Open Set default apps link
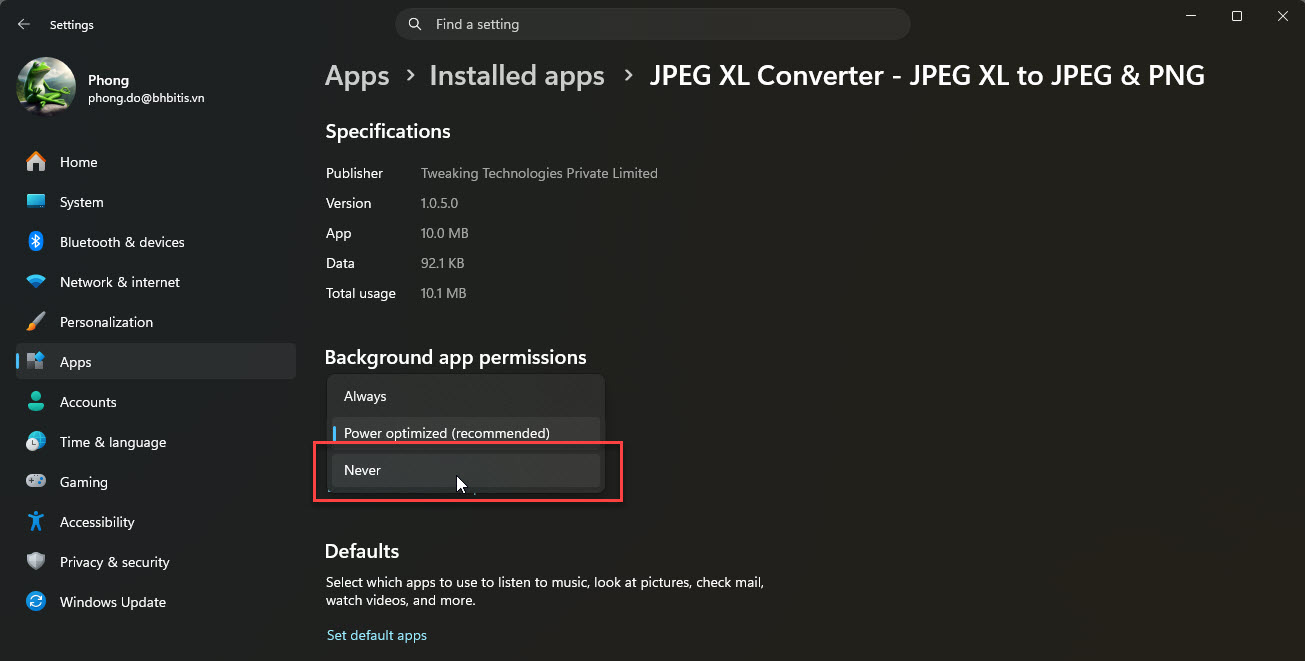Viewport: 1305px width, 661px height. click(x=377, y=635)
